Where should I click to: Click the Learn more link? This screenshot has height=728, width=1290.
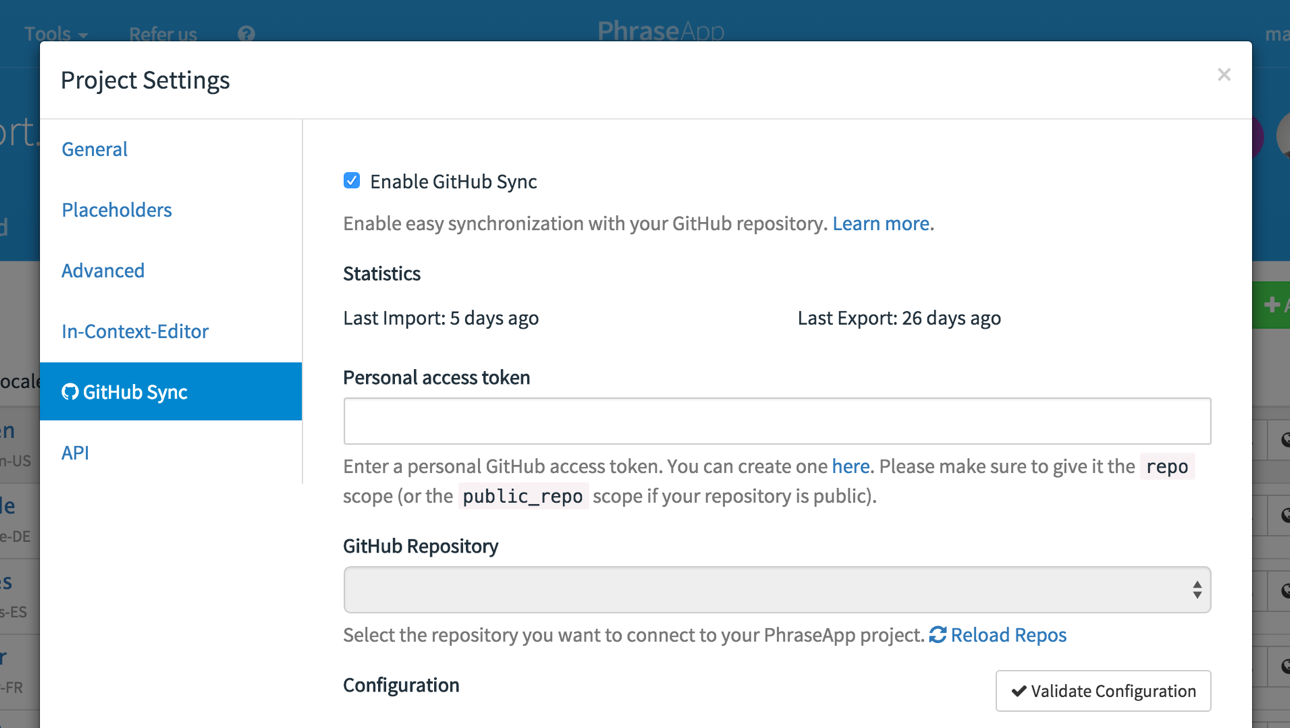click(x=883, y=223)
